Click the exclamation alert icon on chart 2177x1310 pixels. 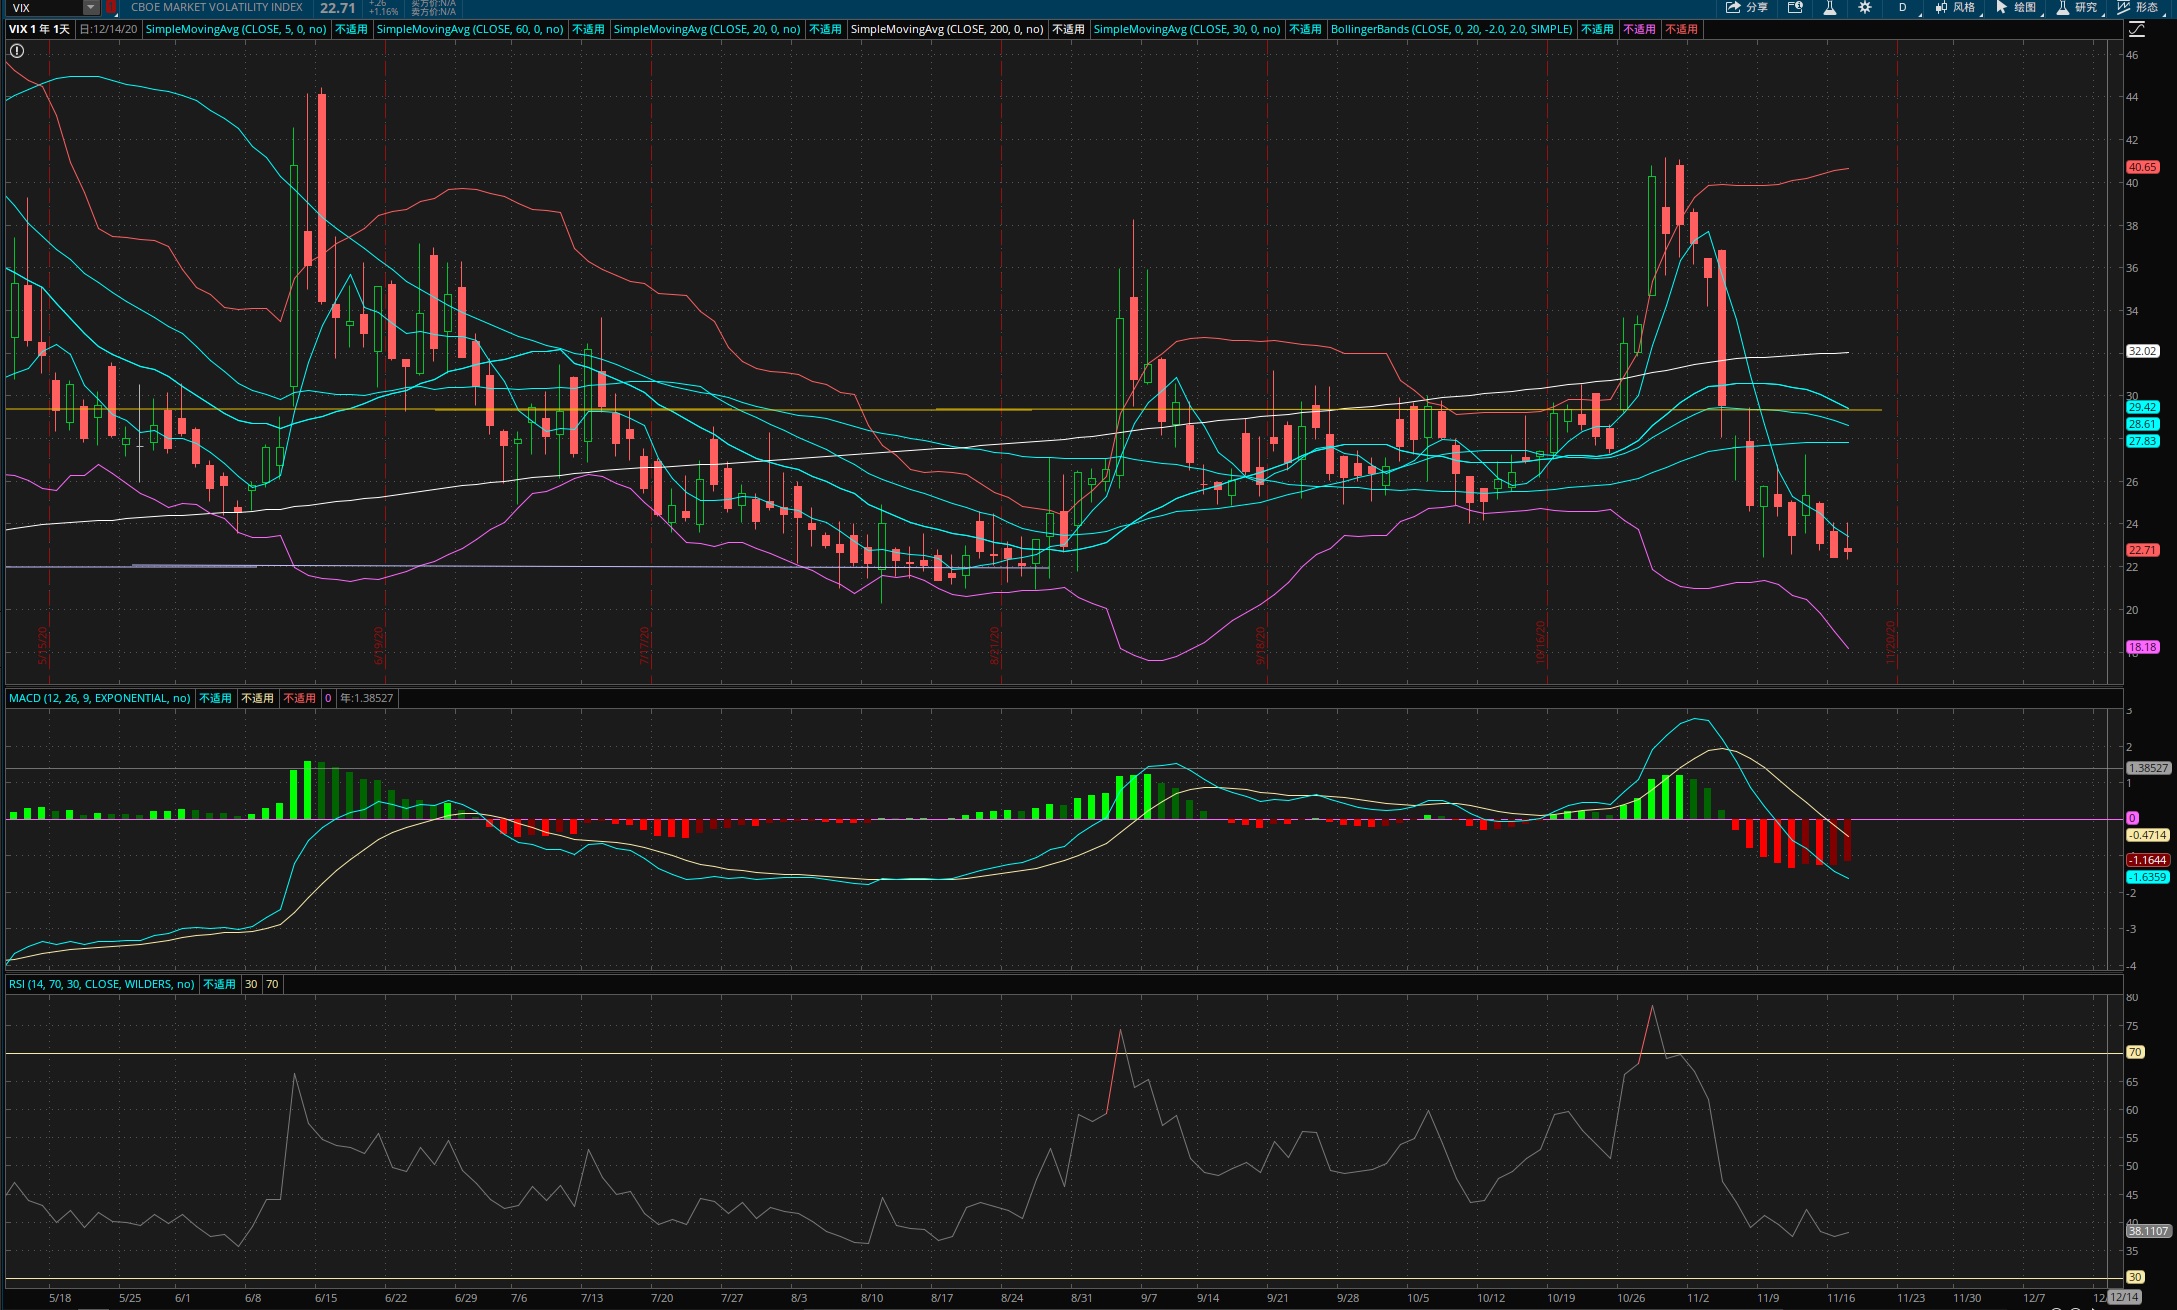pyautogui.click(x=17, y=50)
